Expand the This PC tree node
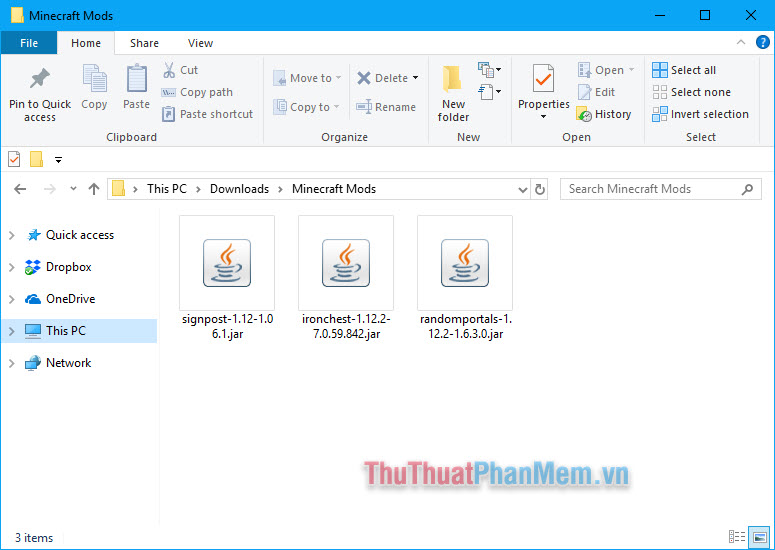 tap(12, 331)
